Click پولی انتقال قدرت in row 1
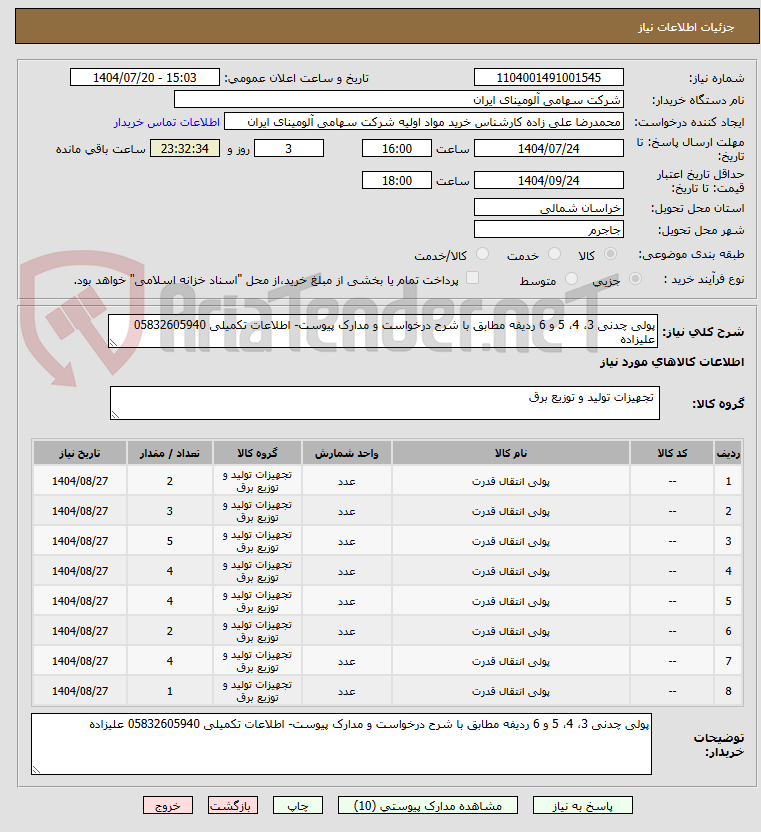761x832 pixels. point(511,481)
